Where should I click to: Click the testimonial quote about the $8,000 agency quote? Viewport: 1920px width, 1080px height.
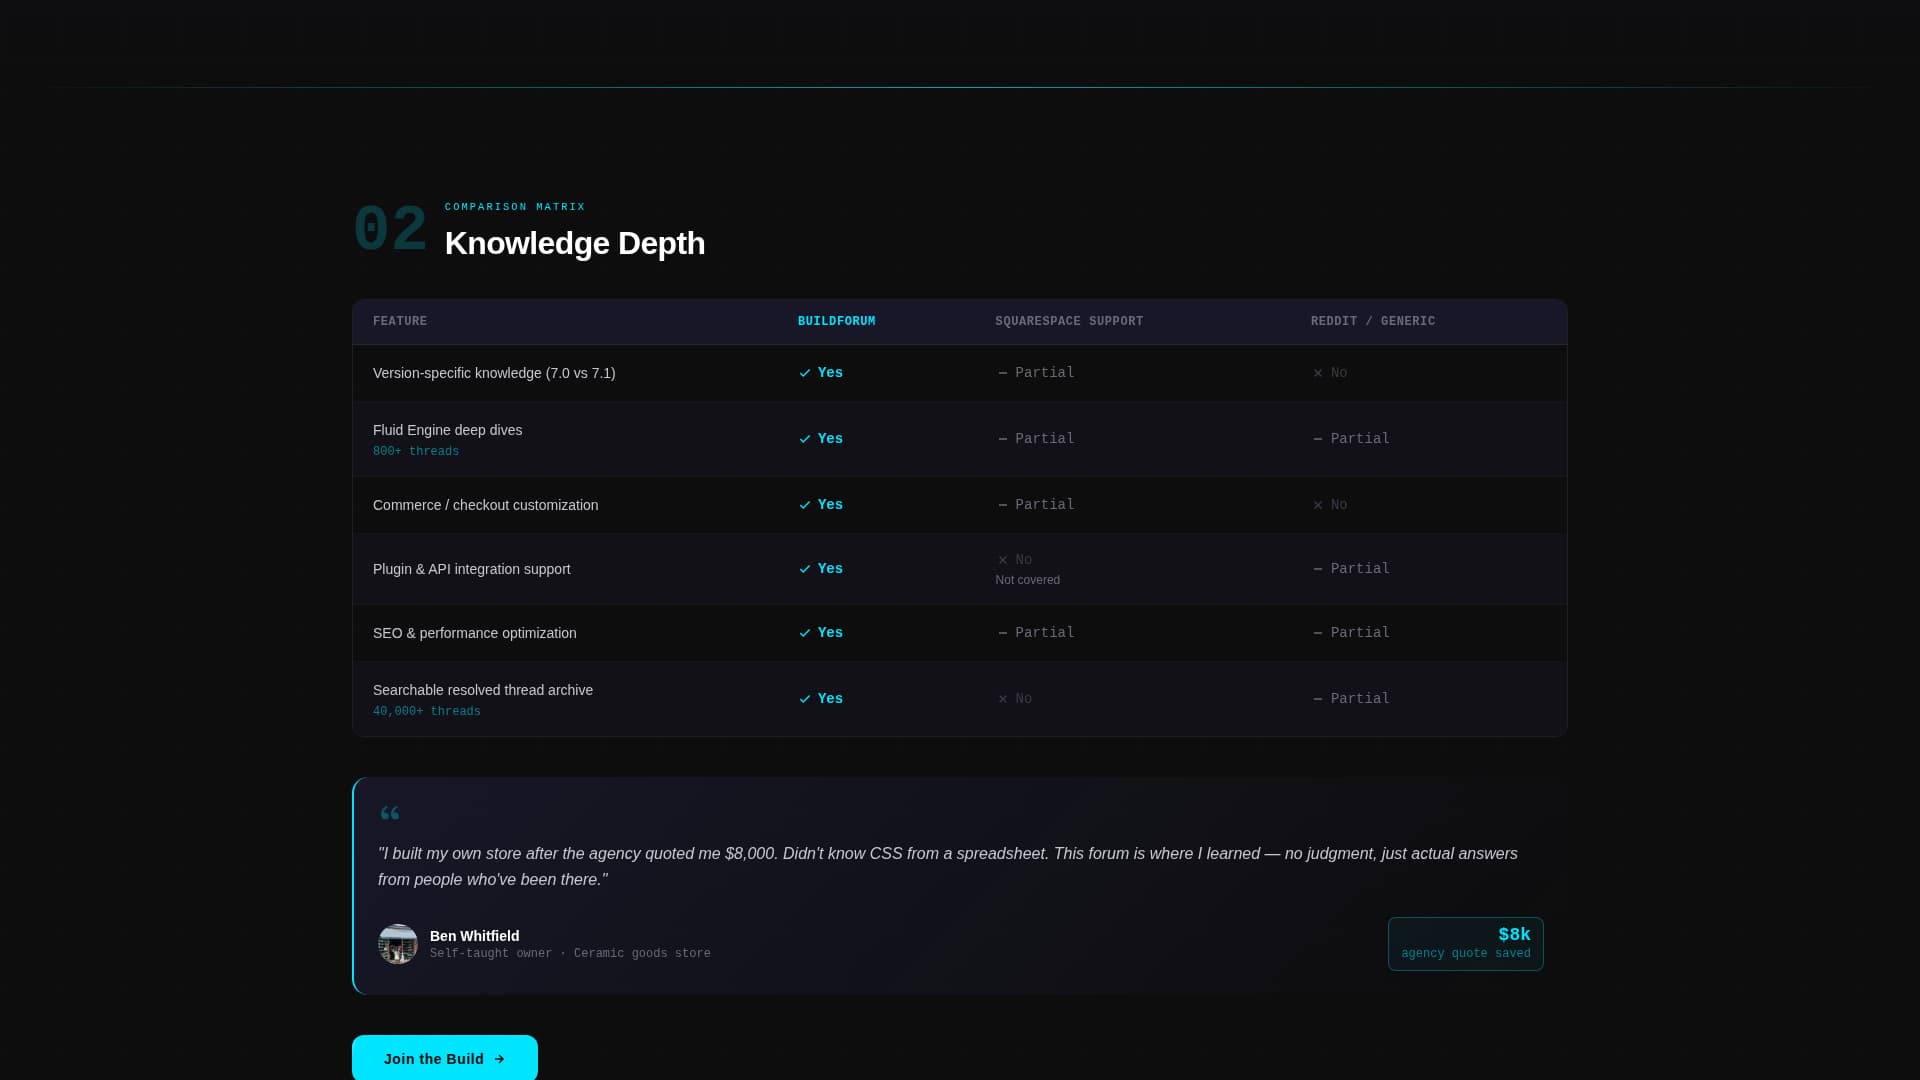(948, 867)
